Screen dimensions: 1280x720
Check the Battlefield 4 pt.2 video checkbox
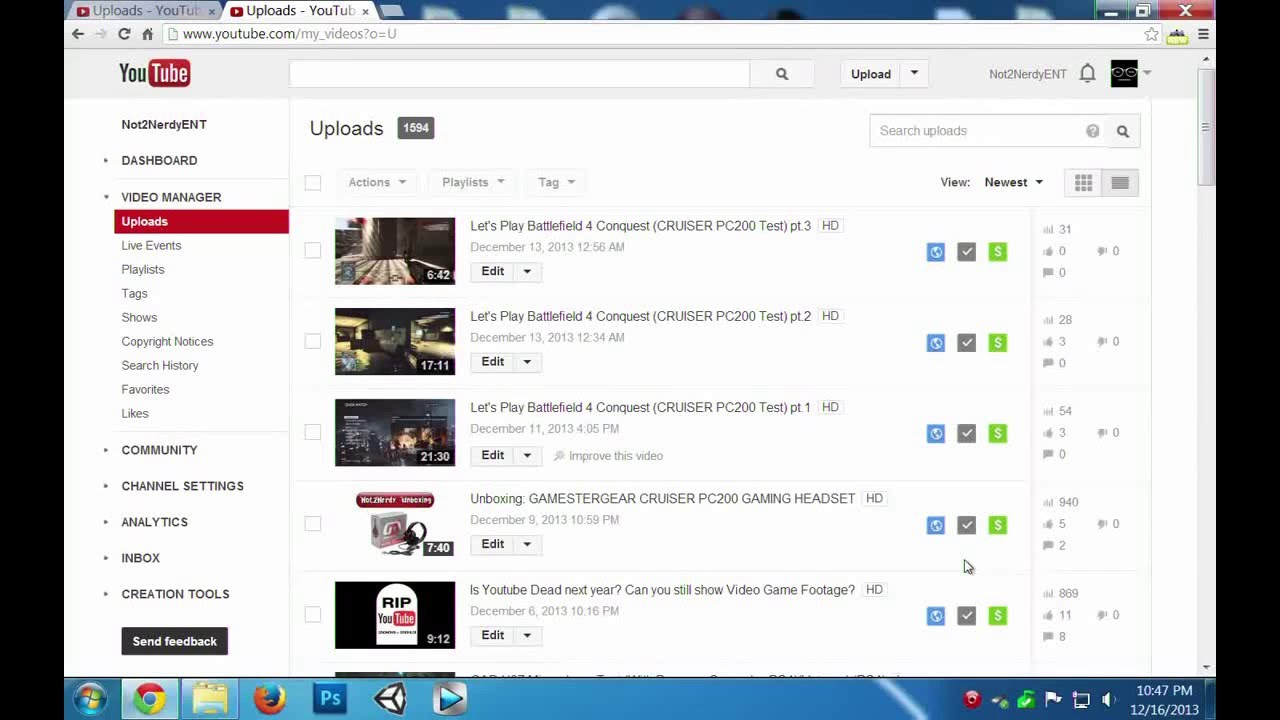pyautogui.click(x=313, y=341)
